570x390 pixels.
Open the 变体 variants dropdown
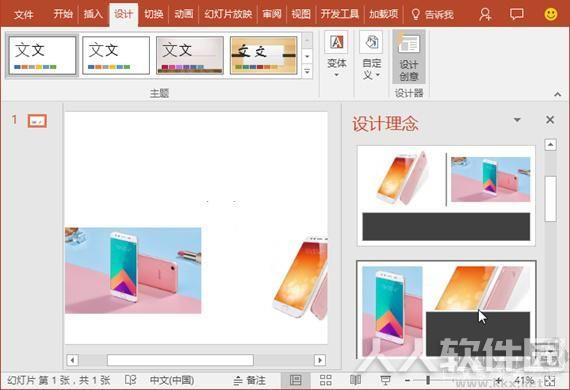pyautogui.click(x=336, y=55)
